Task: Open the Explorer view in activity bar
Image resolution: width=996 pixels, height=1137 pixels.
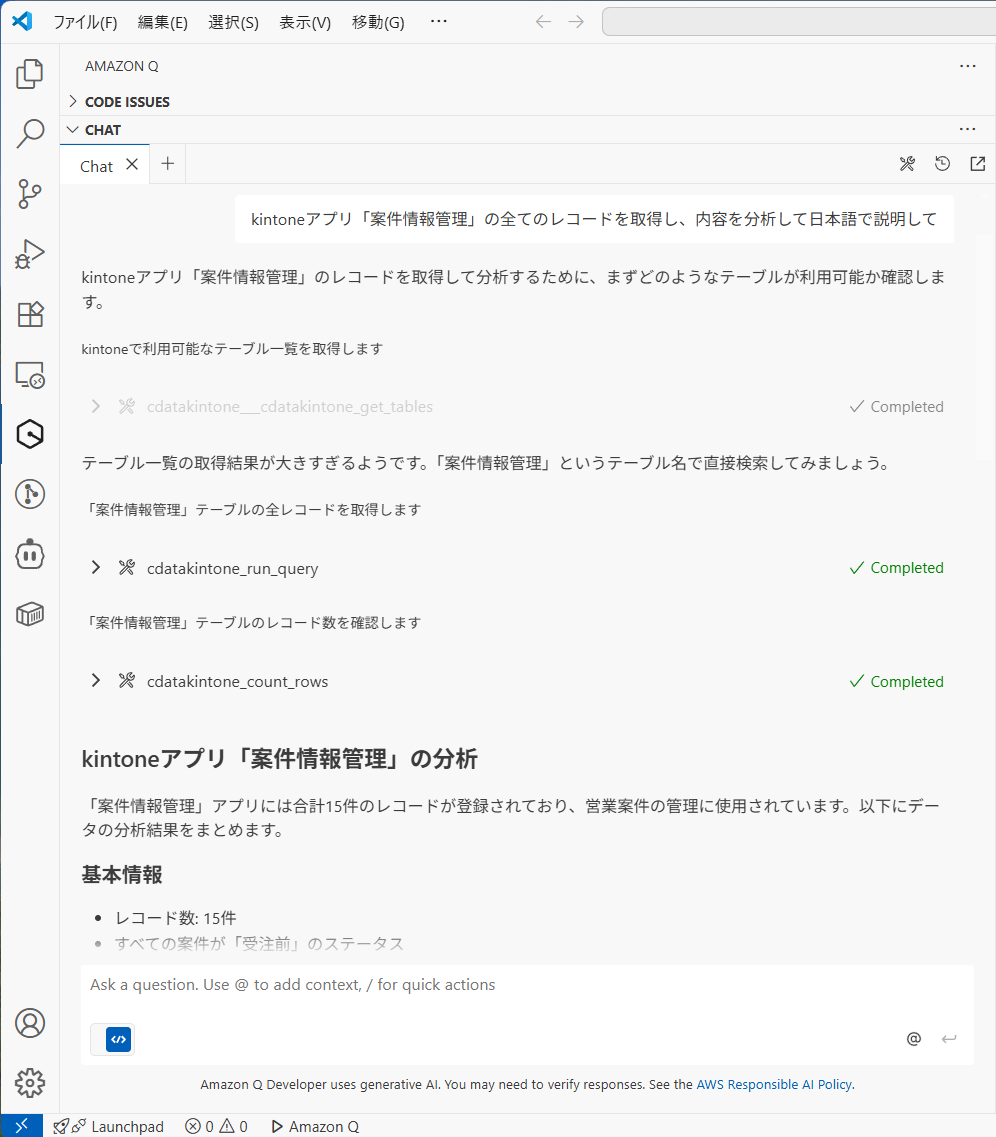Action: click(30, 74)
